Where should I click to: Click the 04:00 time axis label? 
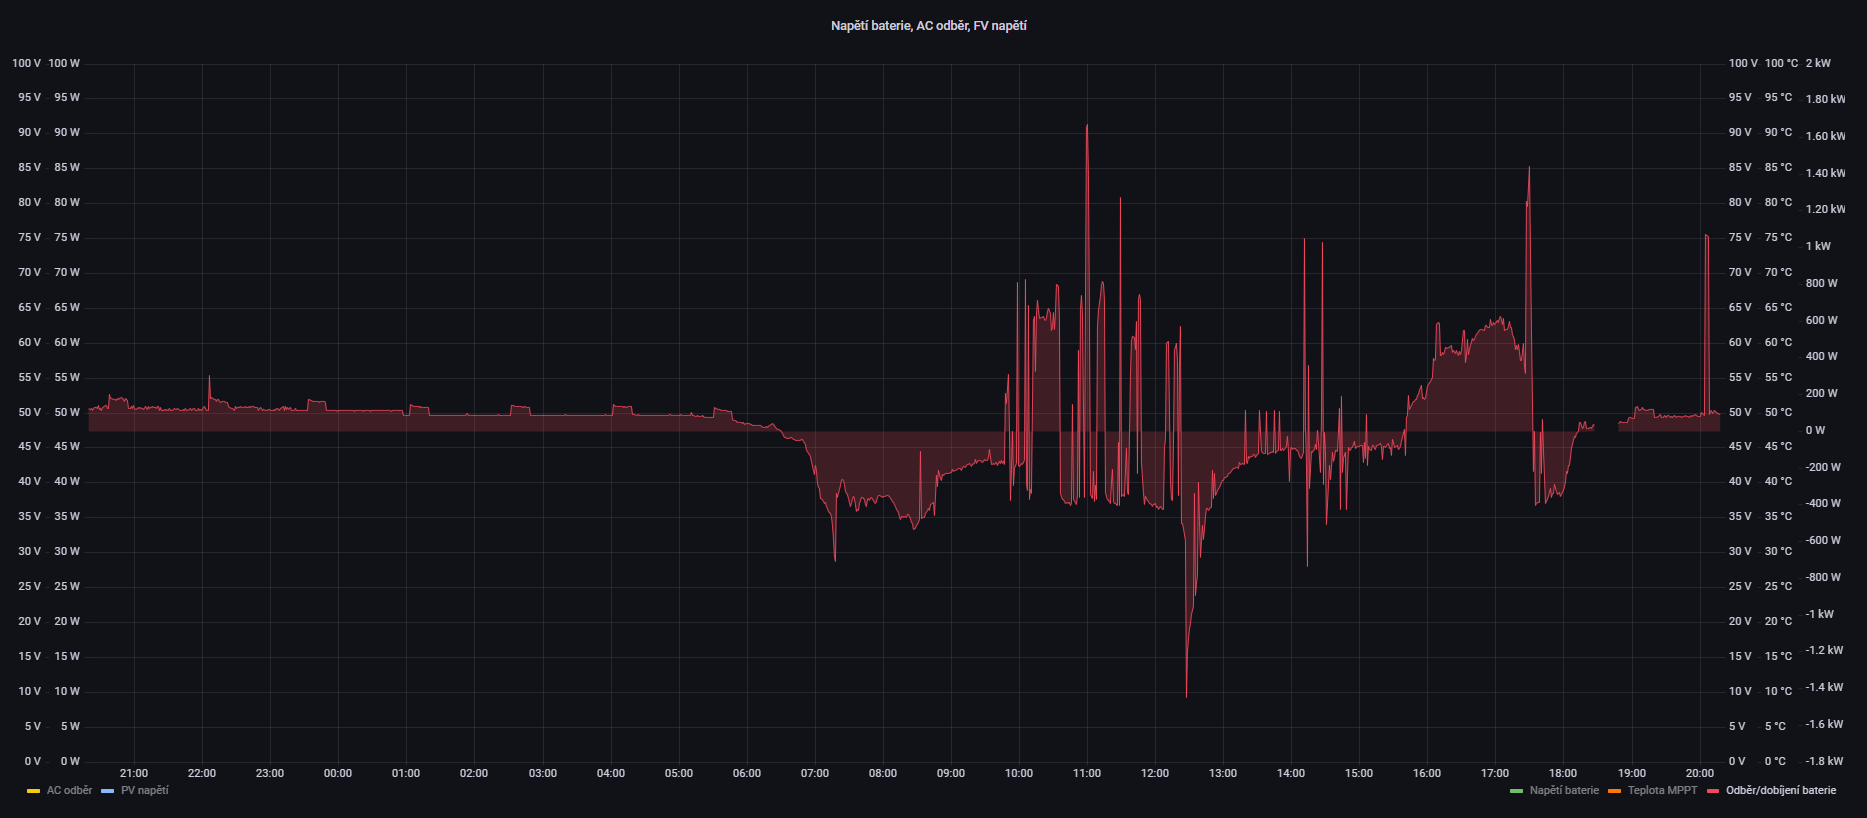pos(611,773)
